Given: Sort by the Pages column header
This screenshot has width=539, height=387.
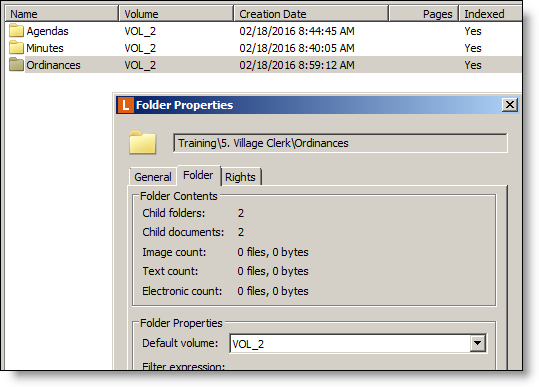Looking at the screenshot, I should (x=424, y=14).
